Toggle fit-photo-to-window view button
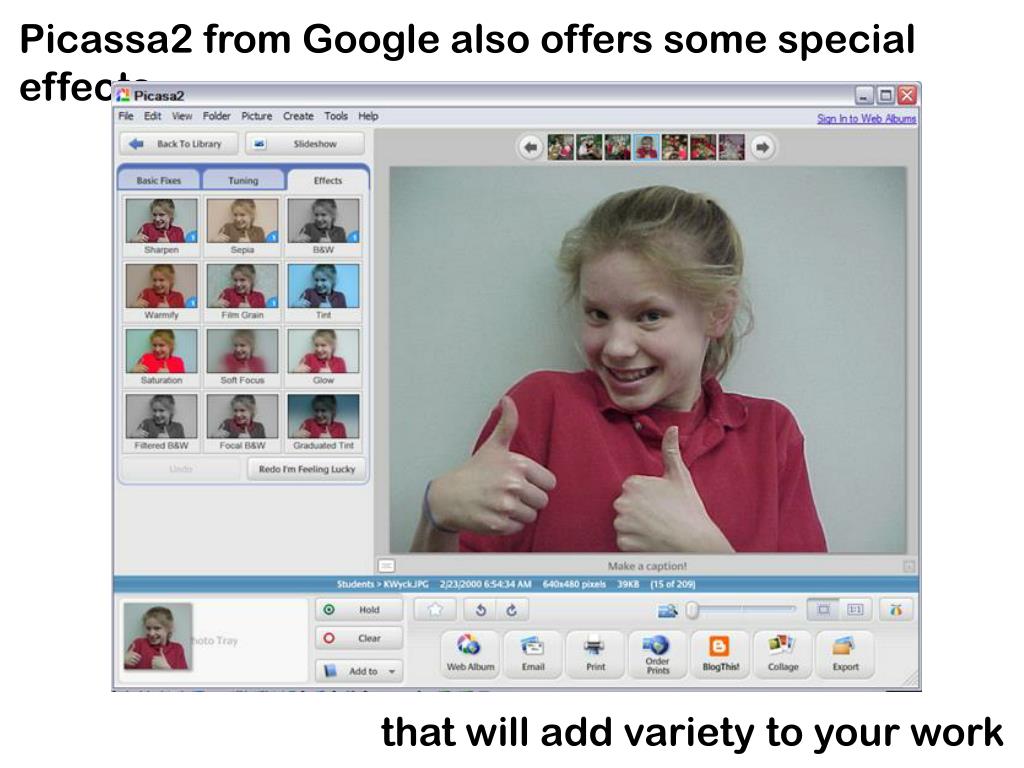 click(x=824, y=610)
